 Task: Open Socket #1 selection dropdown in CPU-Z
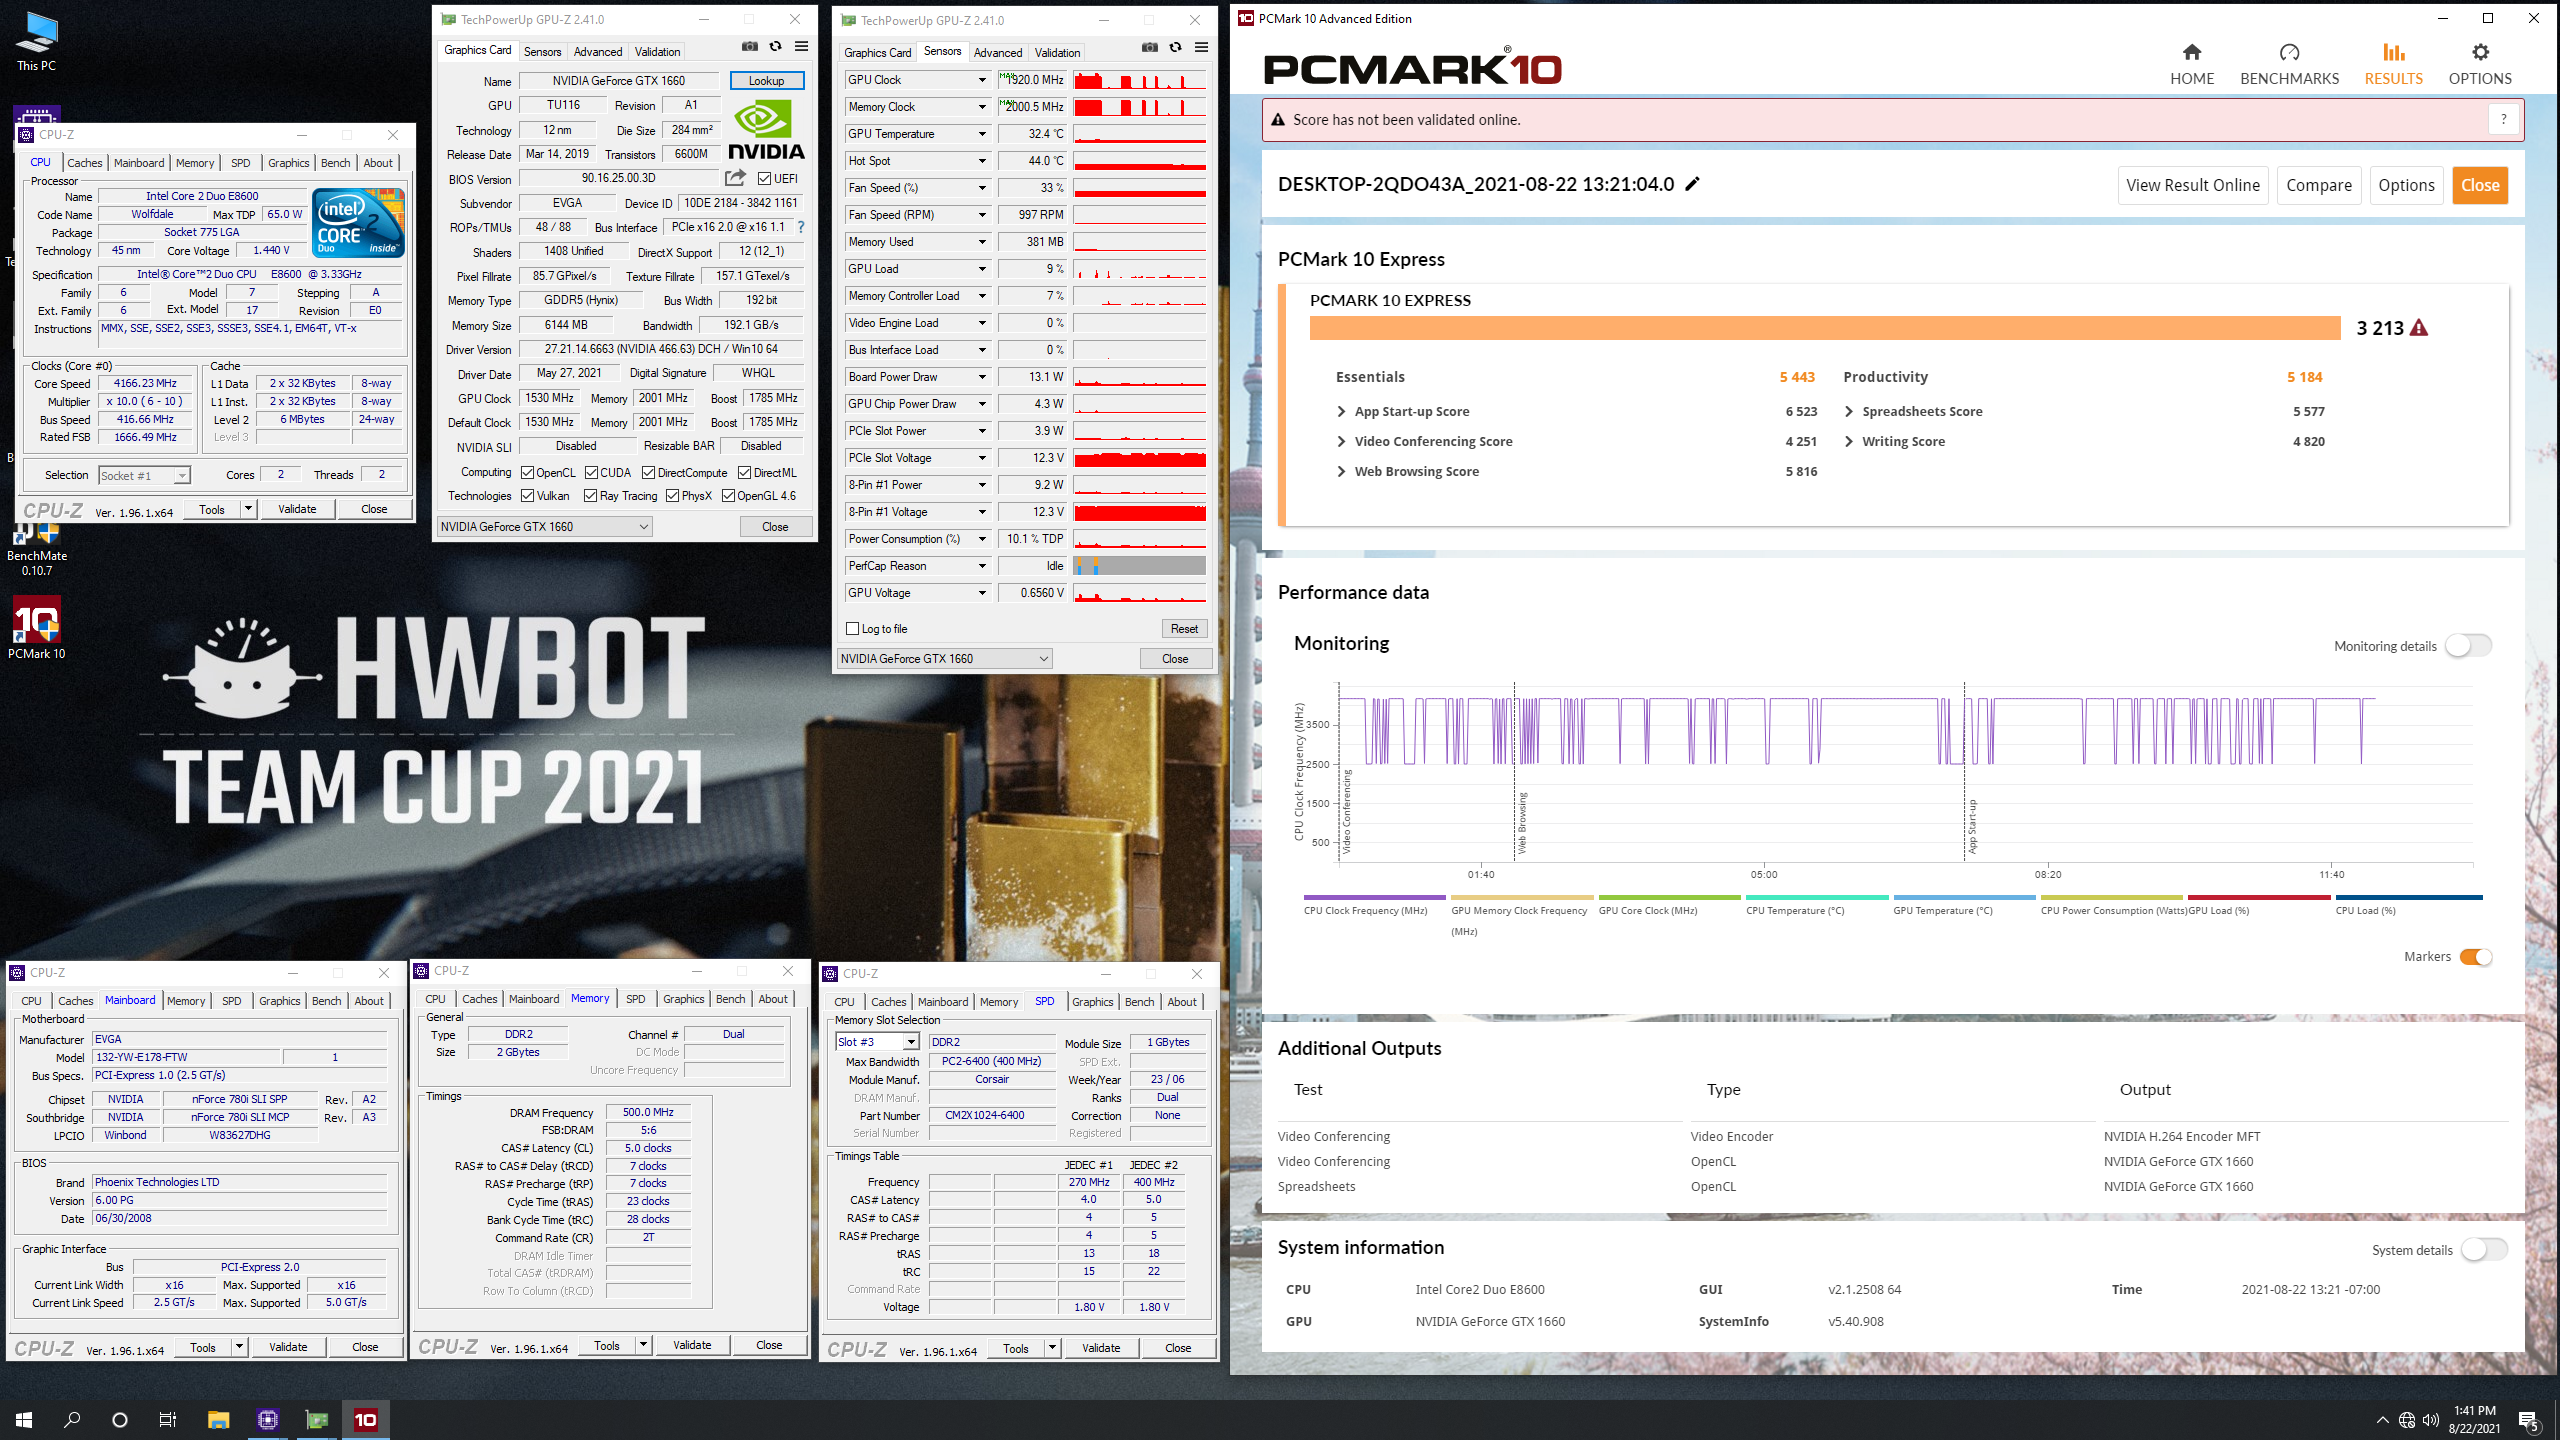click(x=144, y=476)
